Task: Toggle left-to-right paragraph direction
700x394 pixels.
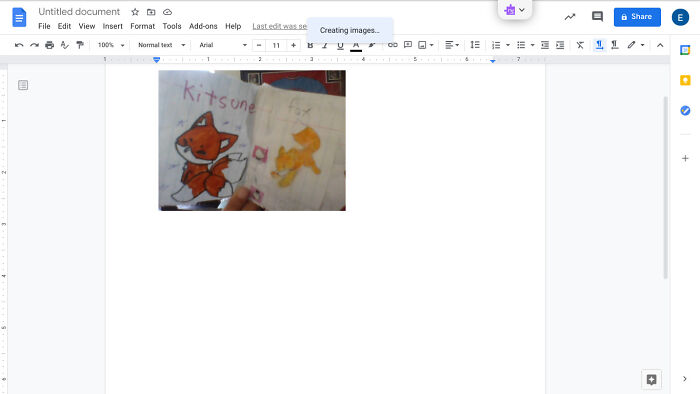Action: point(599,45)
